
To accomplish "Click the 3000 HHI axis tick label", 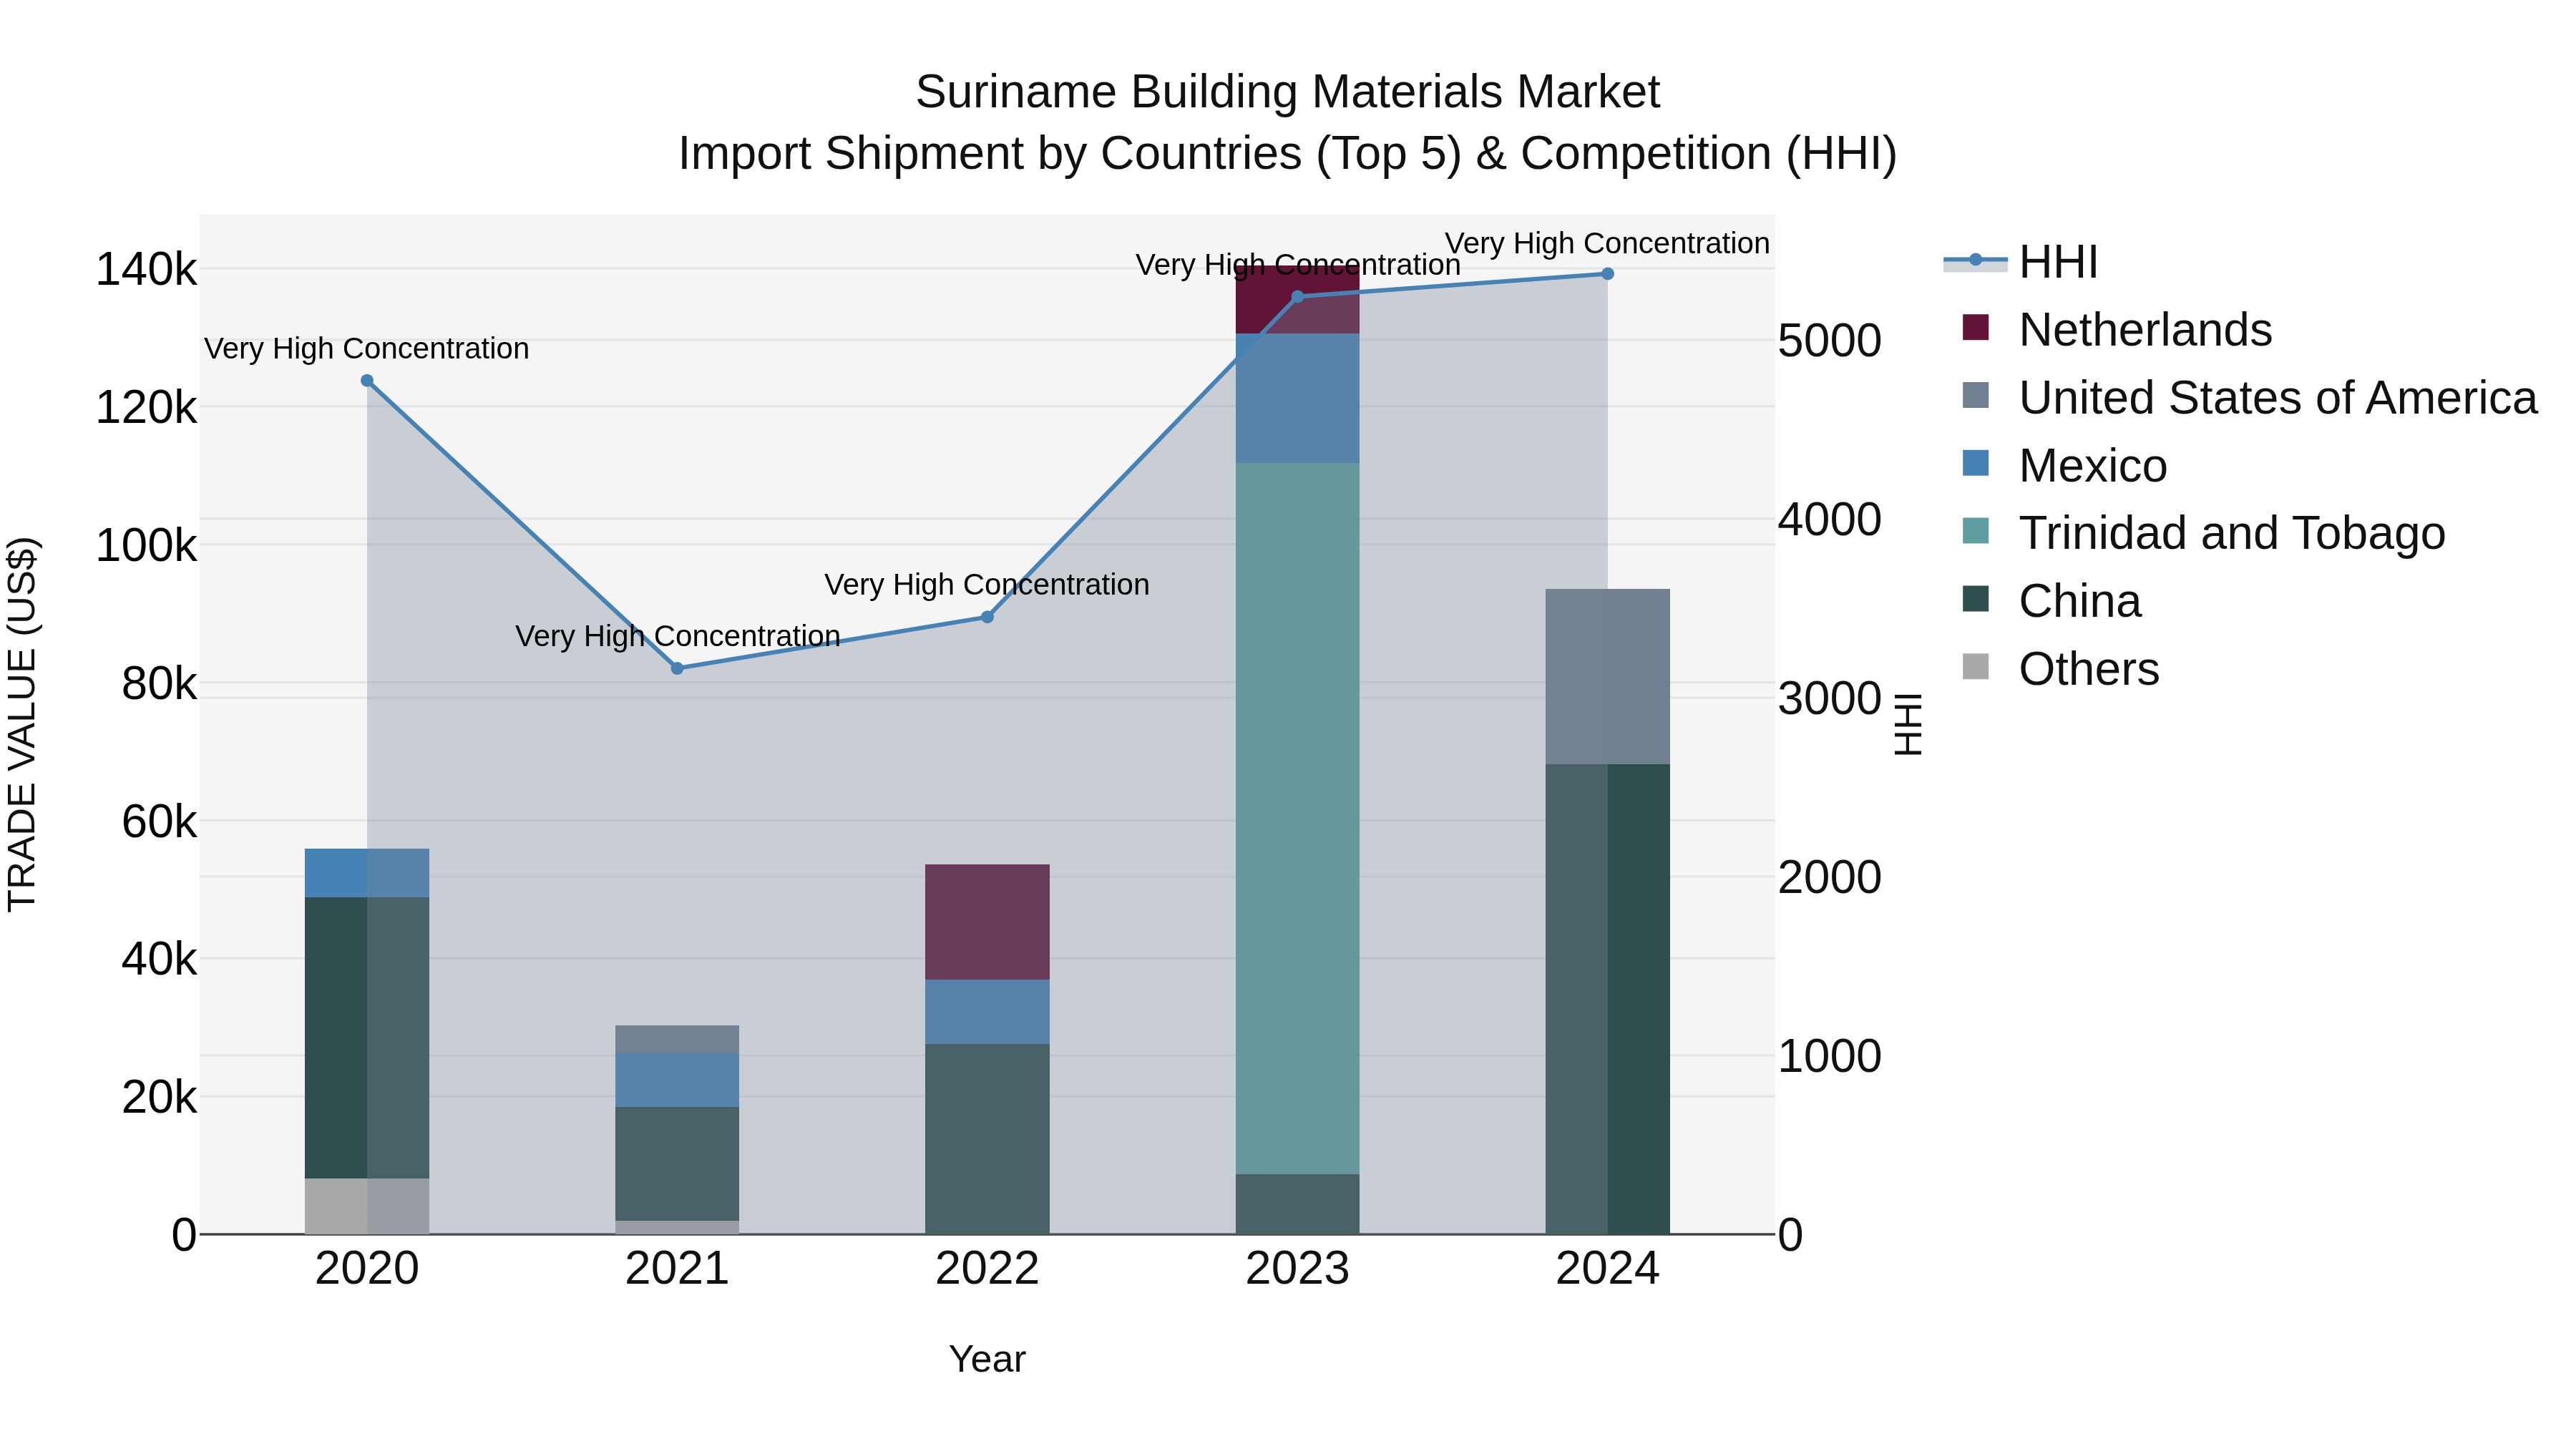I will [x=1830, y=699].
